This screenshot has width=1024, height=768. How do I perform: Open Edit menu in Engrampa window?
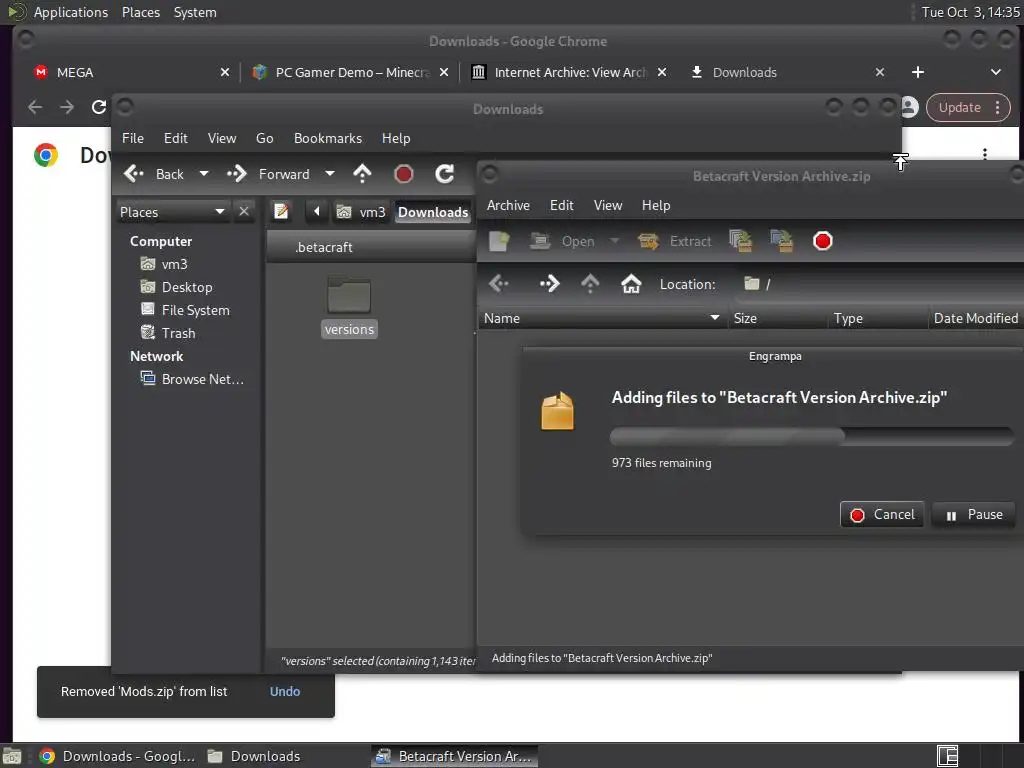pyautogui.click(x=562, y=205)
